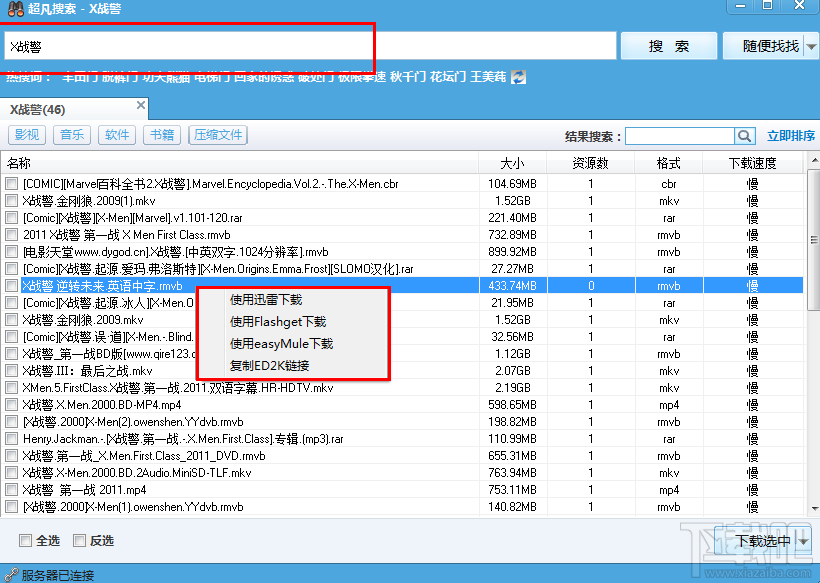The width and height of the screenshot is (820, 583).
Task: Filter results by 音乐
Action: pyautogui.click(x=72, y=135)
